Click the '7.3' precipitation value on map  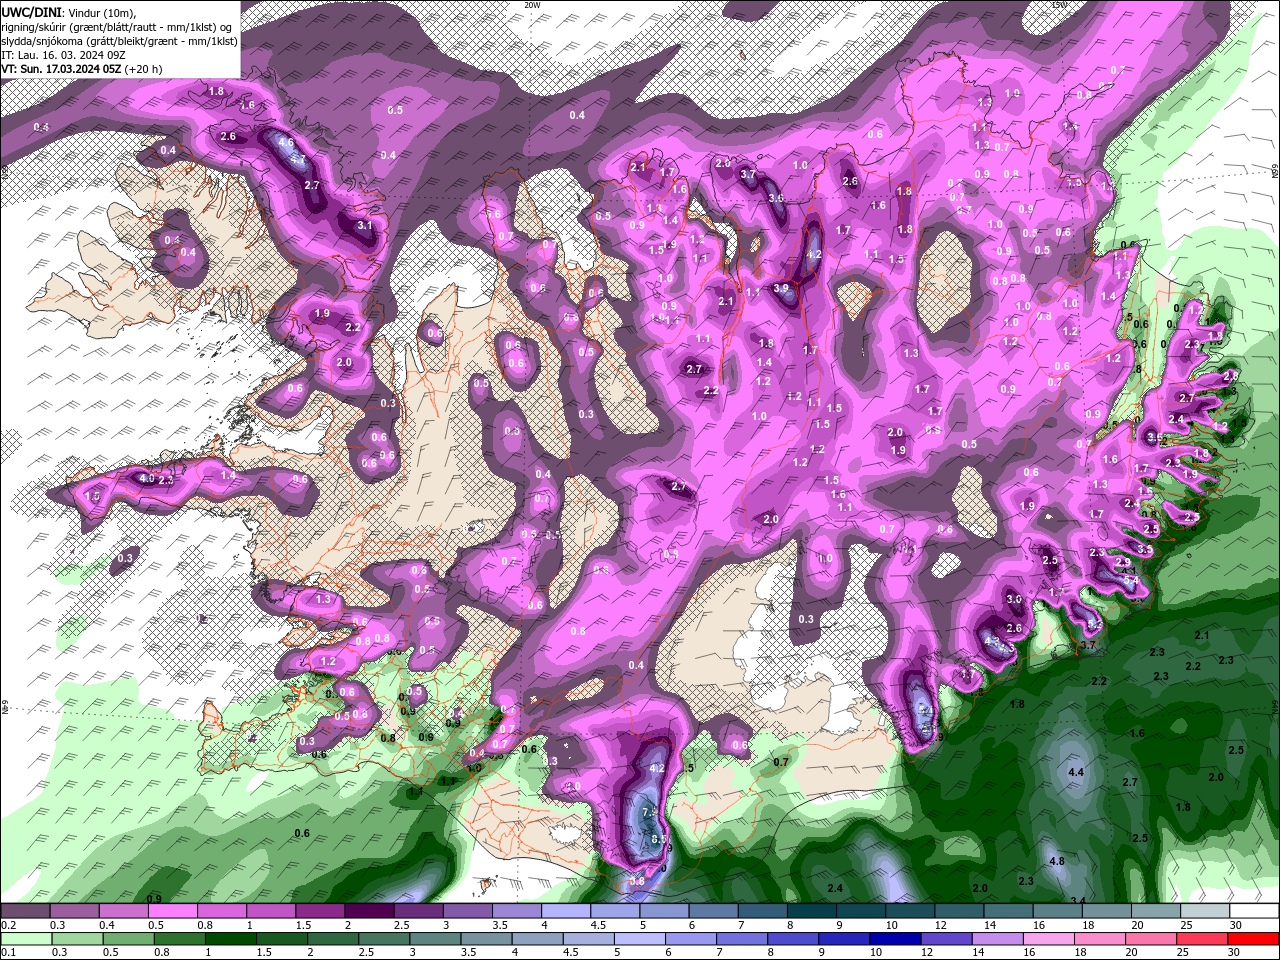click(650, 811)
